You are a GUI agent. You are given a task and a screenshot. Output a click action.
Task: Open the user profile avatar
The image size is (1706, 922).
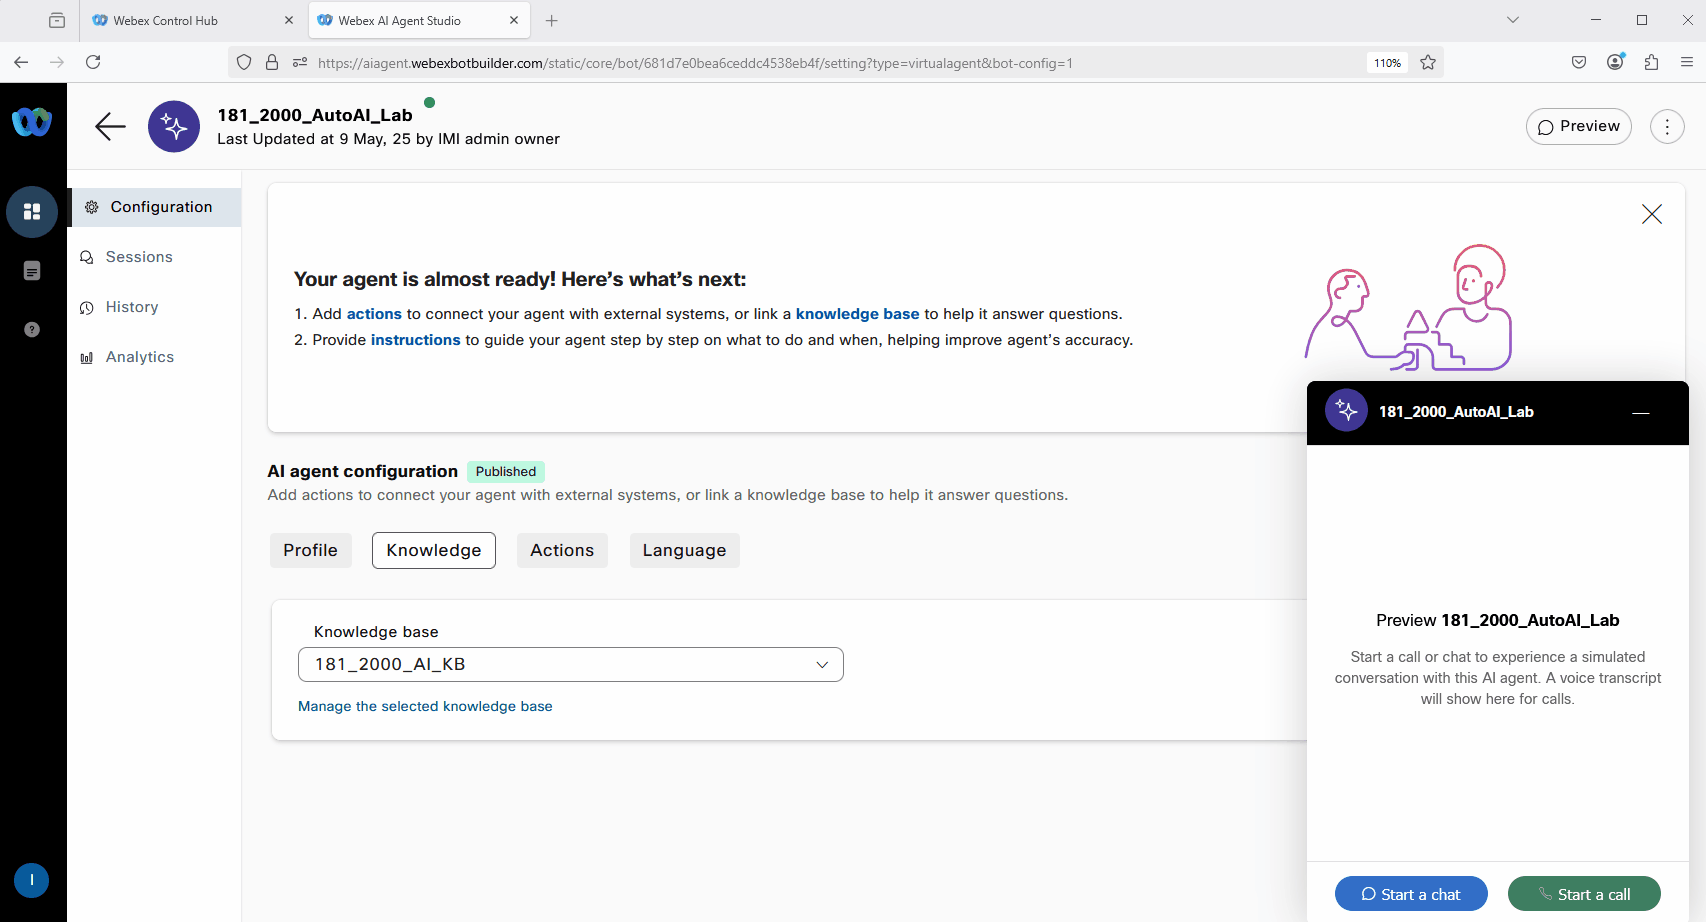[32, 880]
